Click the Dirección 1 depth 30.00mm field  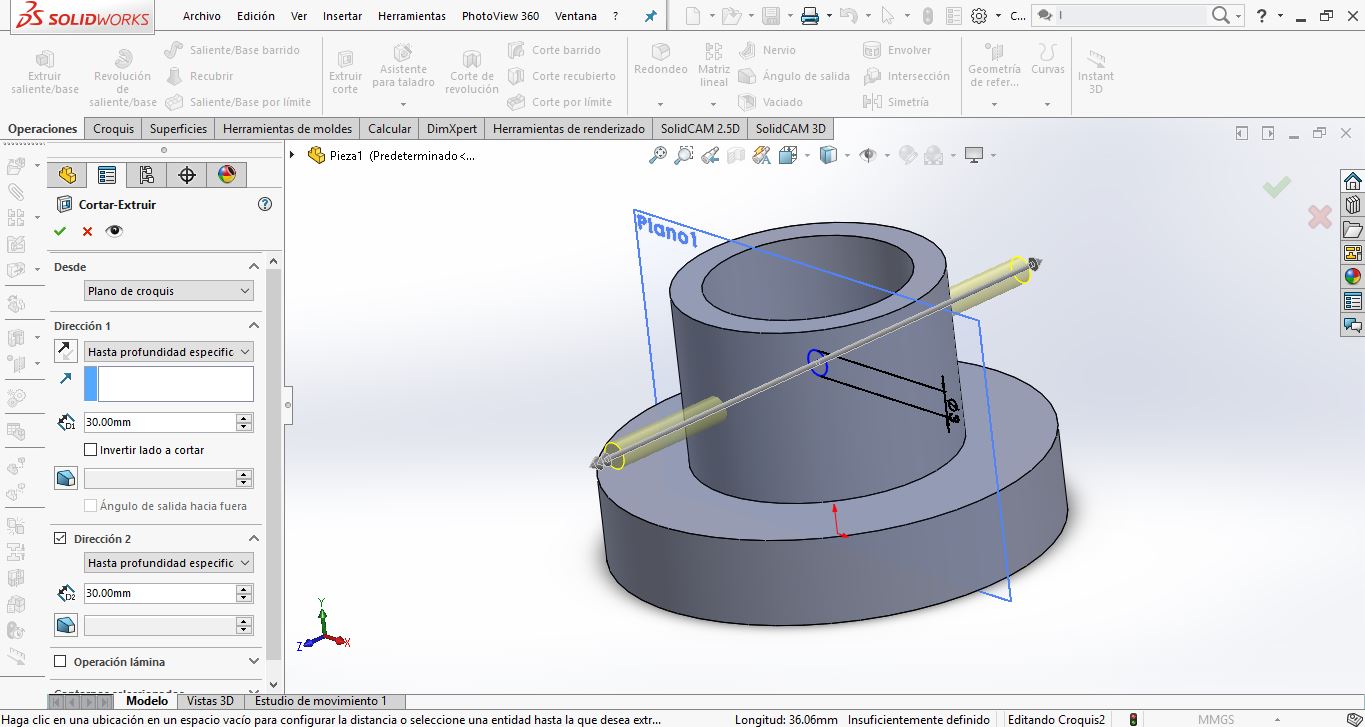pyautogui.click(x=160, y=423)
